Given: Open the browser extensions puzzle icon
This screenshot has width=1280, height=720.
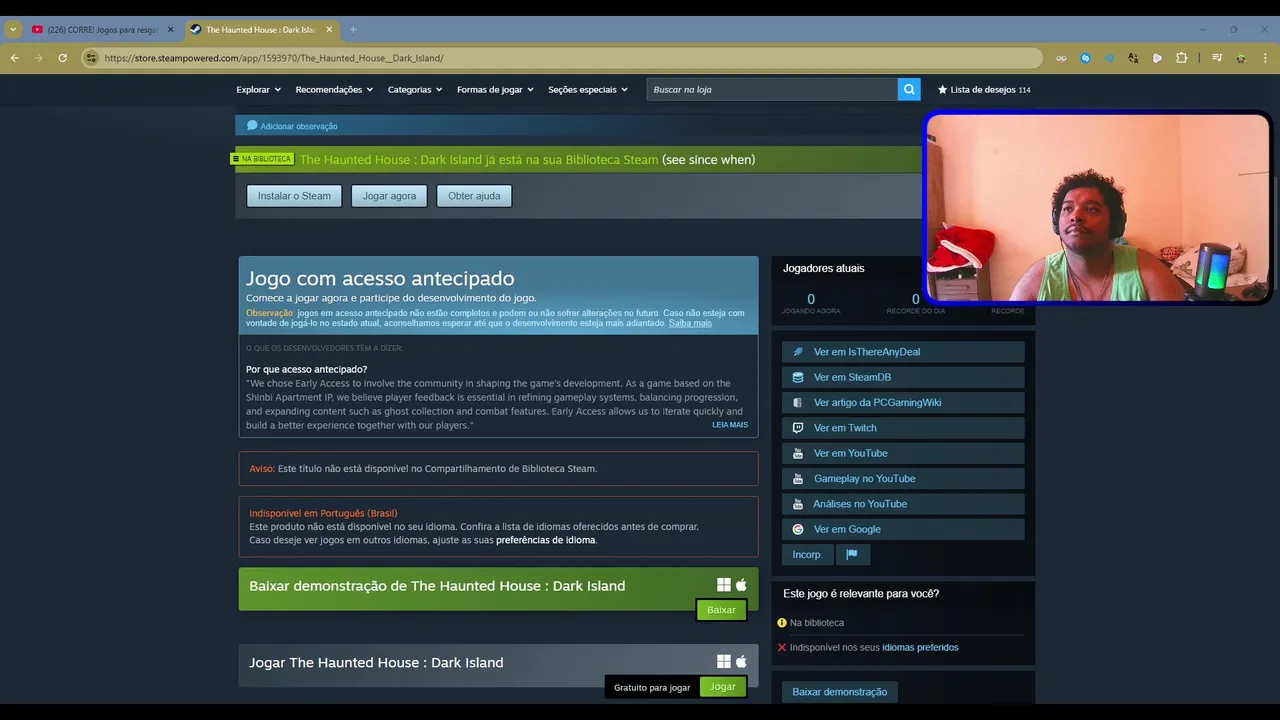Looking at the screenshot, I should 1181,58.
